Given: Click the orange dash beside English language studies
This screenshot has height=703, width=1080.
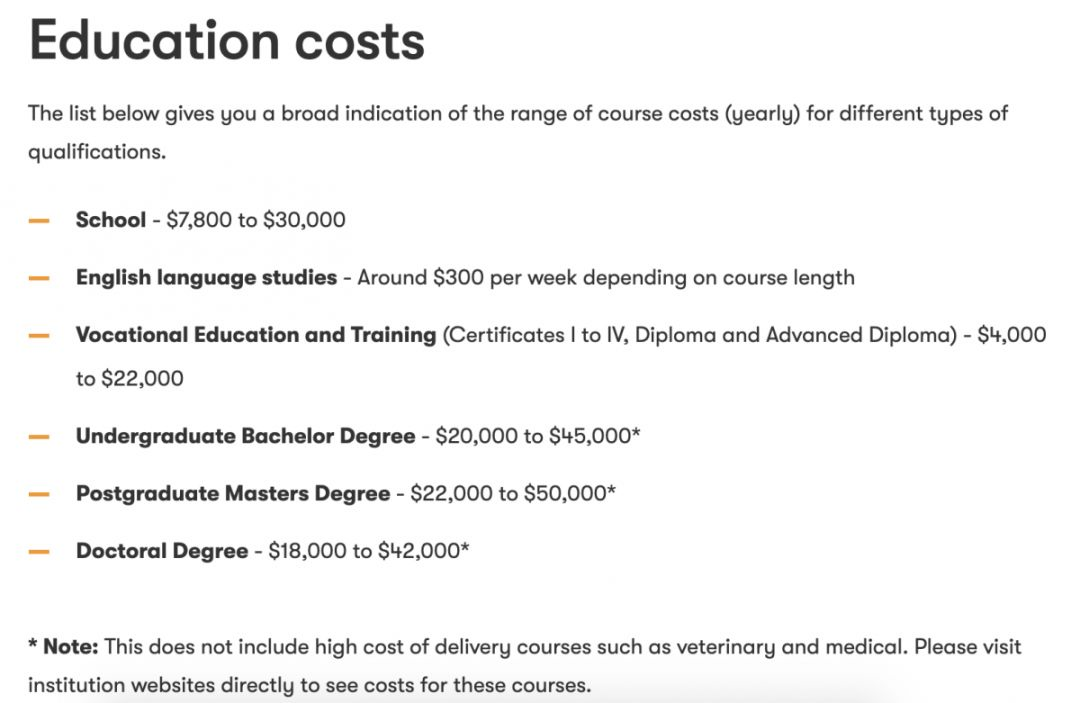Looking at the screenshot, I should [39, 278].
